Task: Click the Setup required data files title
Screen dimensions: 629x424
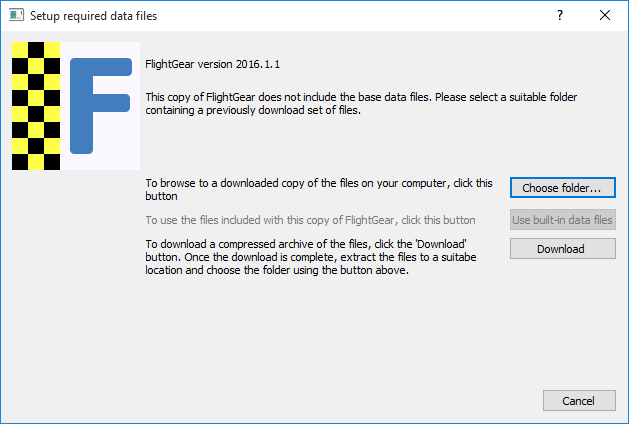Action: click(93, 16)
